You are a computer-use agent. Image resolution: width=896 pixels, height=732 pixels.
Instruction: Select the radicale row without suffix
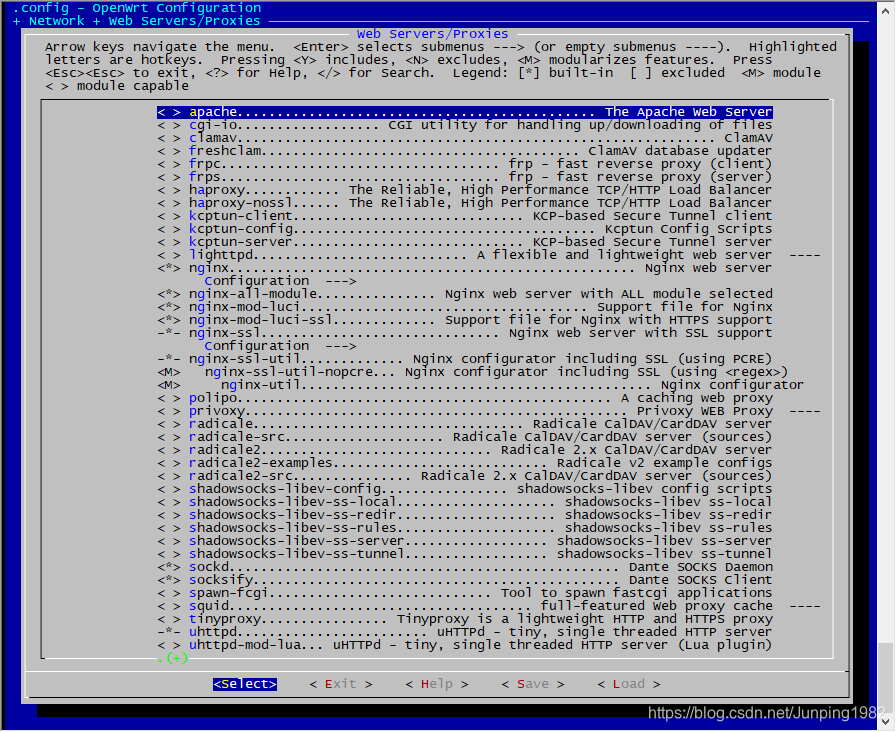click(465, 425)
